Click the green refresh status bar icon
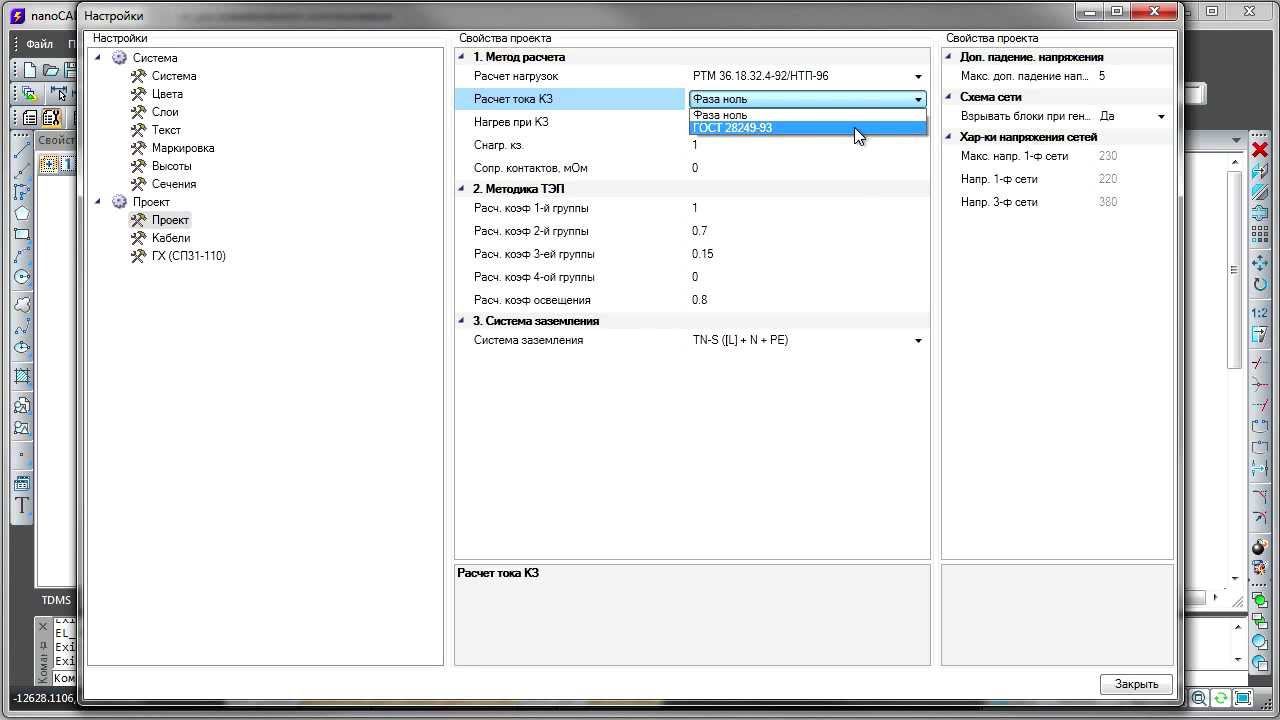This screenshot has width=1280, height=720. click(x=1221, y=698)
